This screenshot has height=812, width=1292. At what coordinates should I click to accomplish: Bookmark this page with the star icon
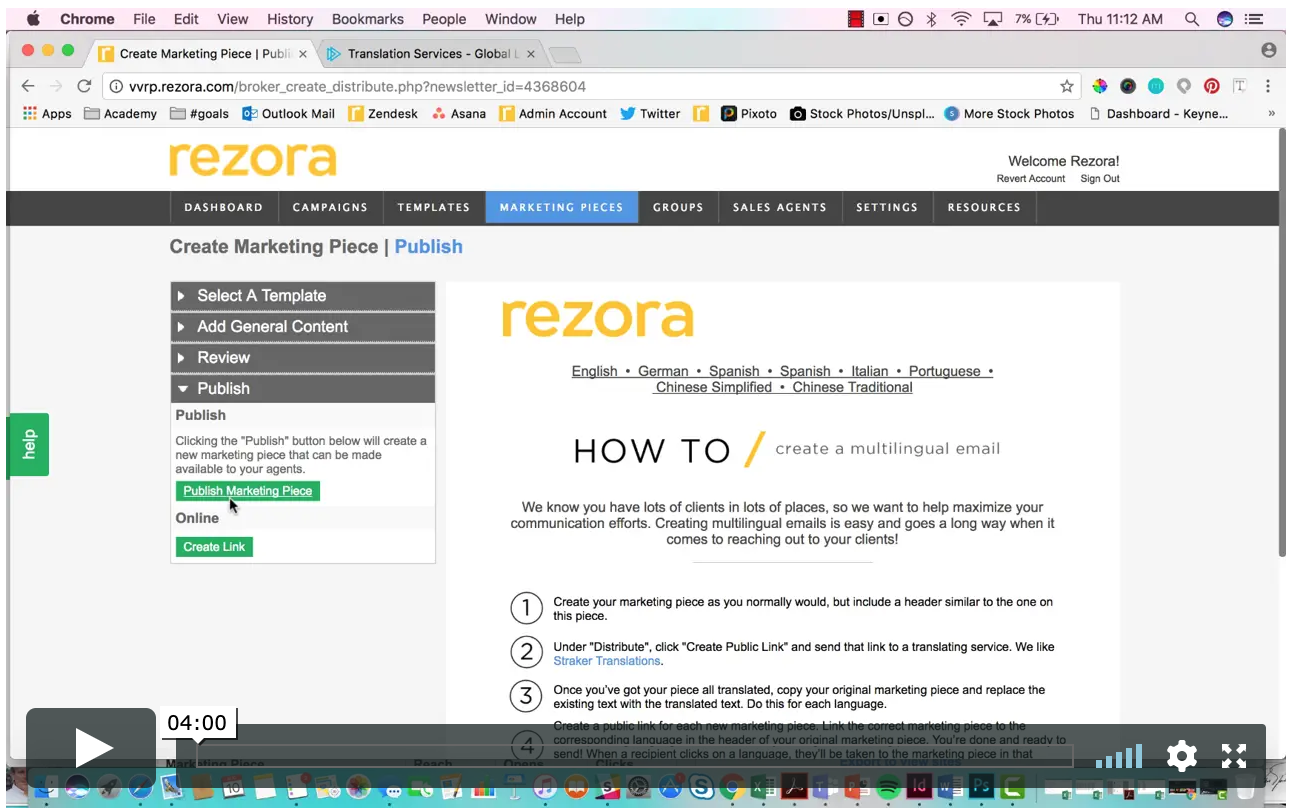[1067, 86]
